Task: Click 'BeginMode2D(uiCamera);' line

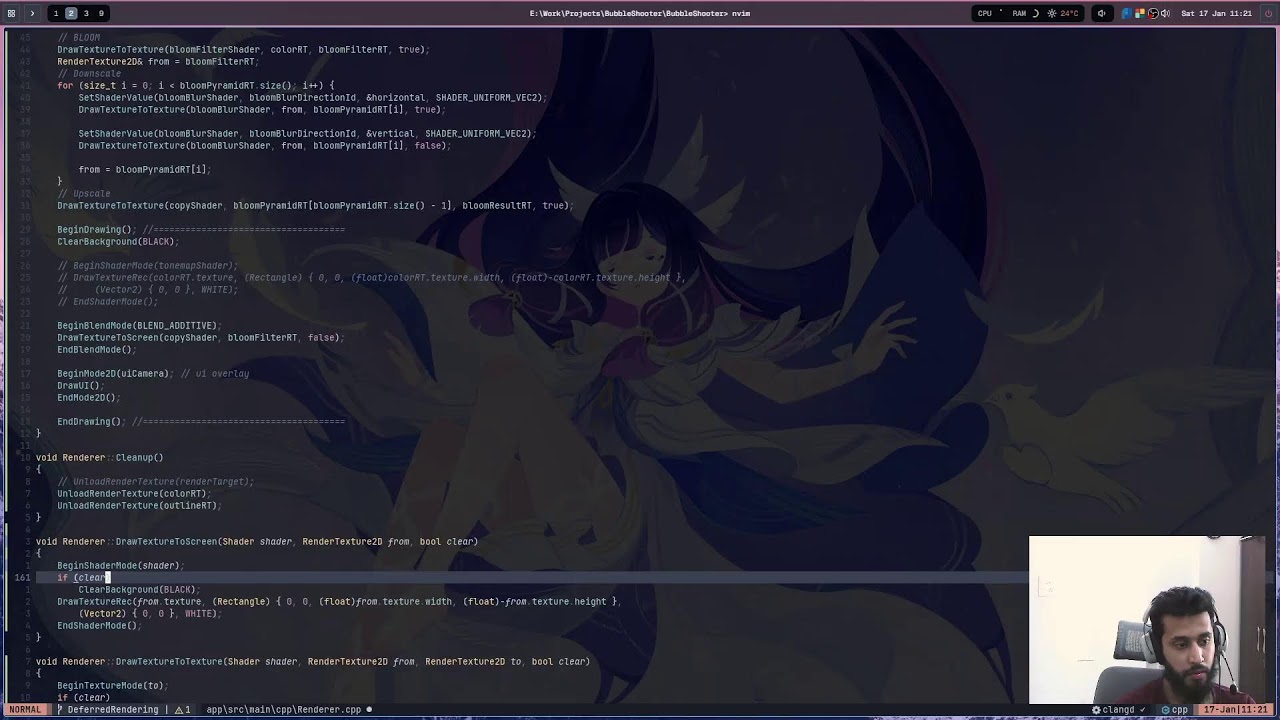Action: point(115,374)
